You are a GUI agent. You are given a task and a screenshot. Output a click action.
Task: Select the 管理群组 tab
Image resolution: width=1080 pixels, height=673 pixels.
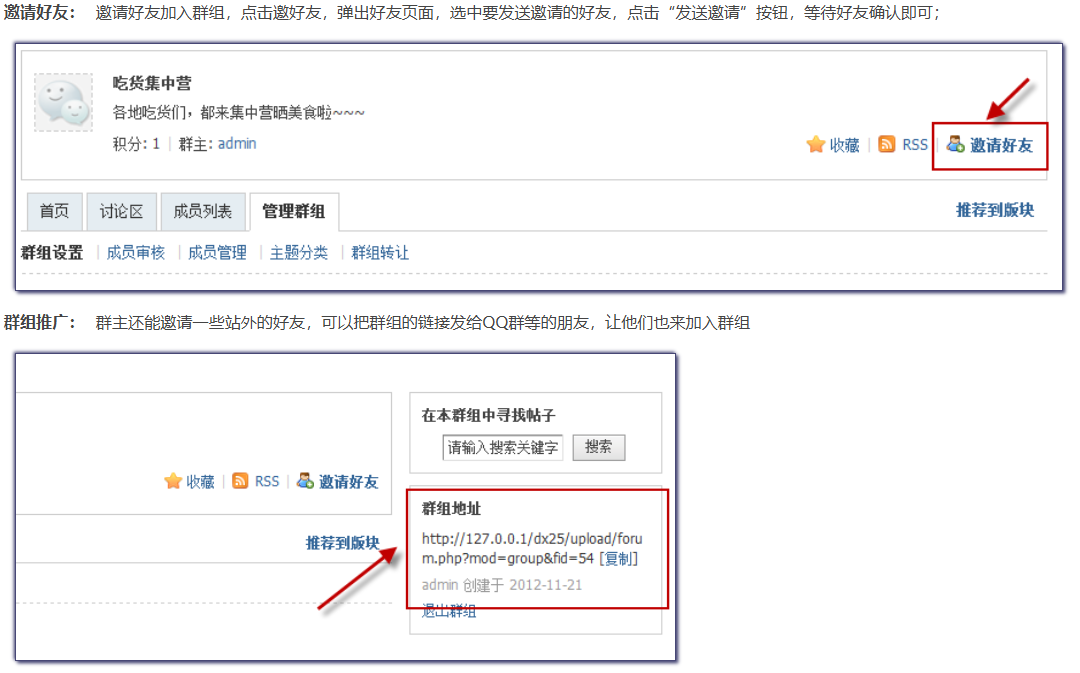[x=293, y=212]
